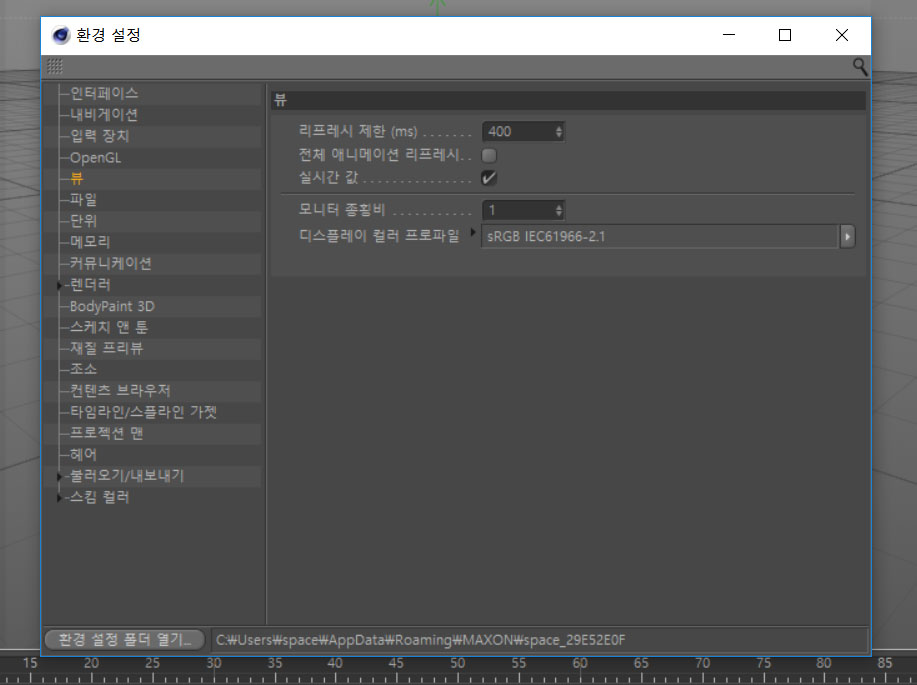Uncheck the 실시간 값 checkbox

tap(489, 178)
